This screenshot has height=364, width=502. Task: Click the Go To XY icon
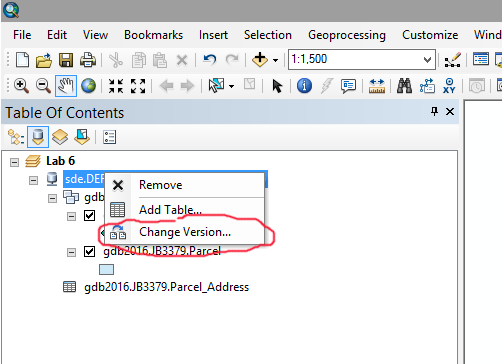pyautogui.click(x=449, y=86)
